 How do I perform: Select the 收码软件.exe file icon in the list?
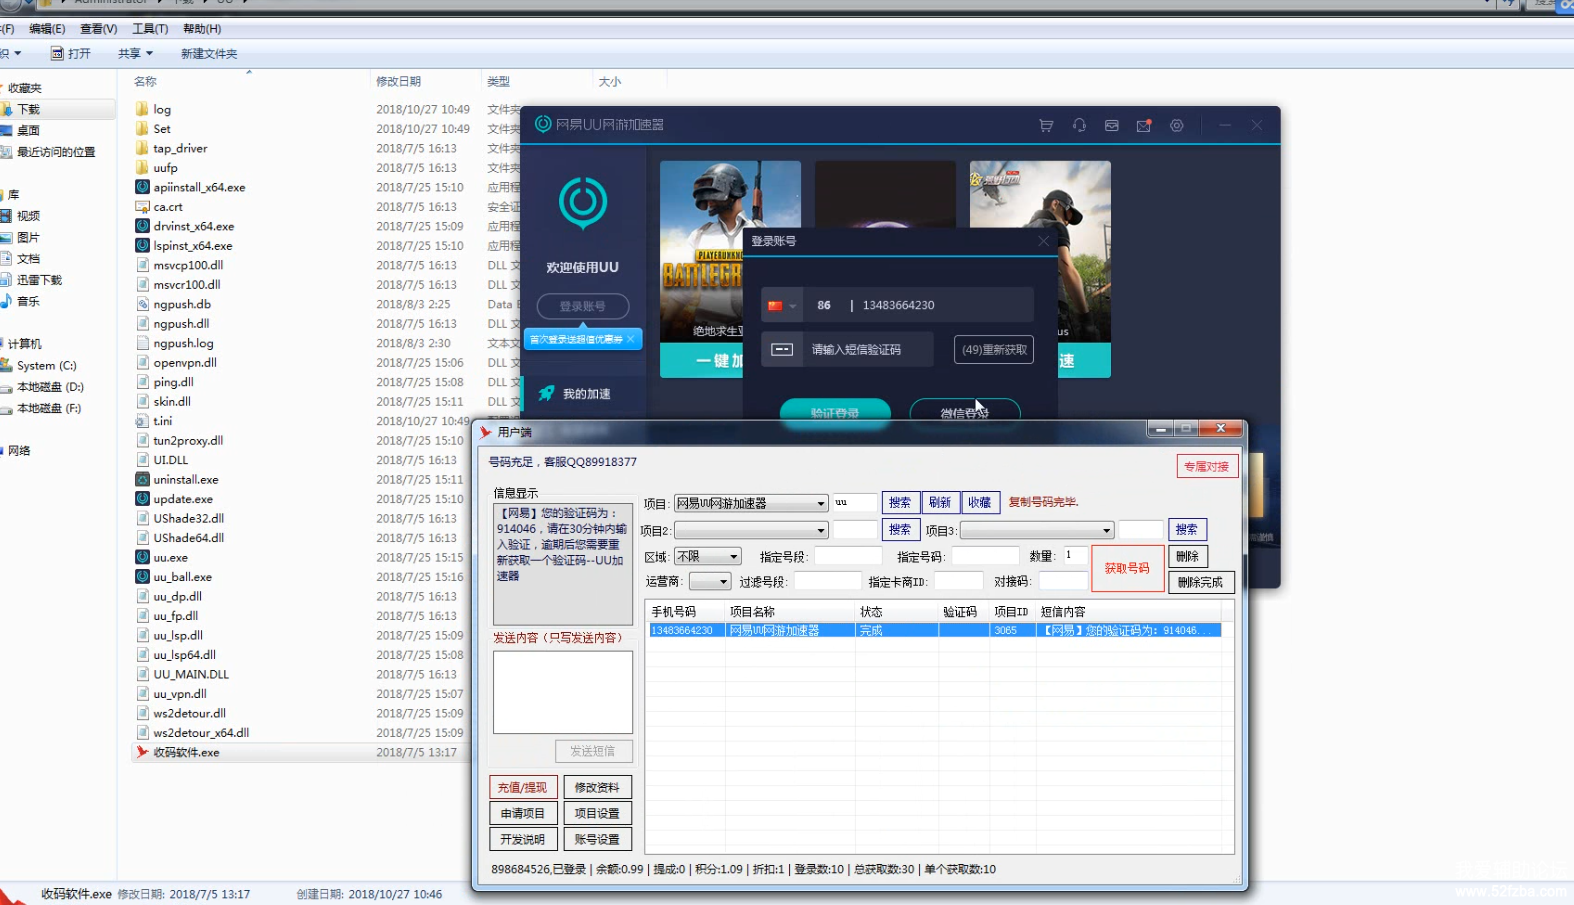pos(143,752)
